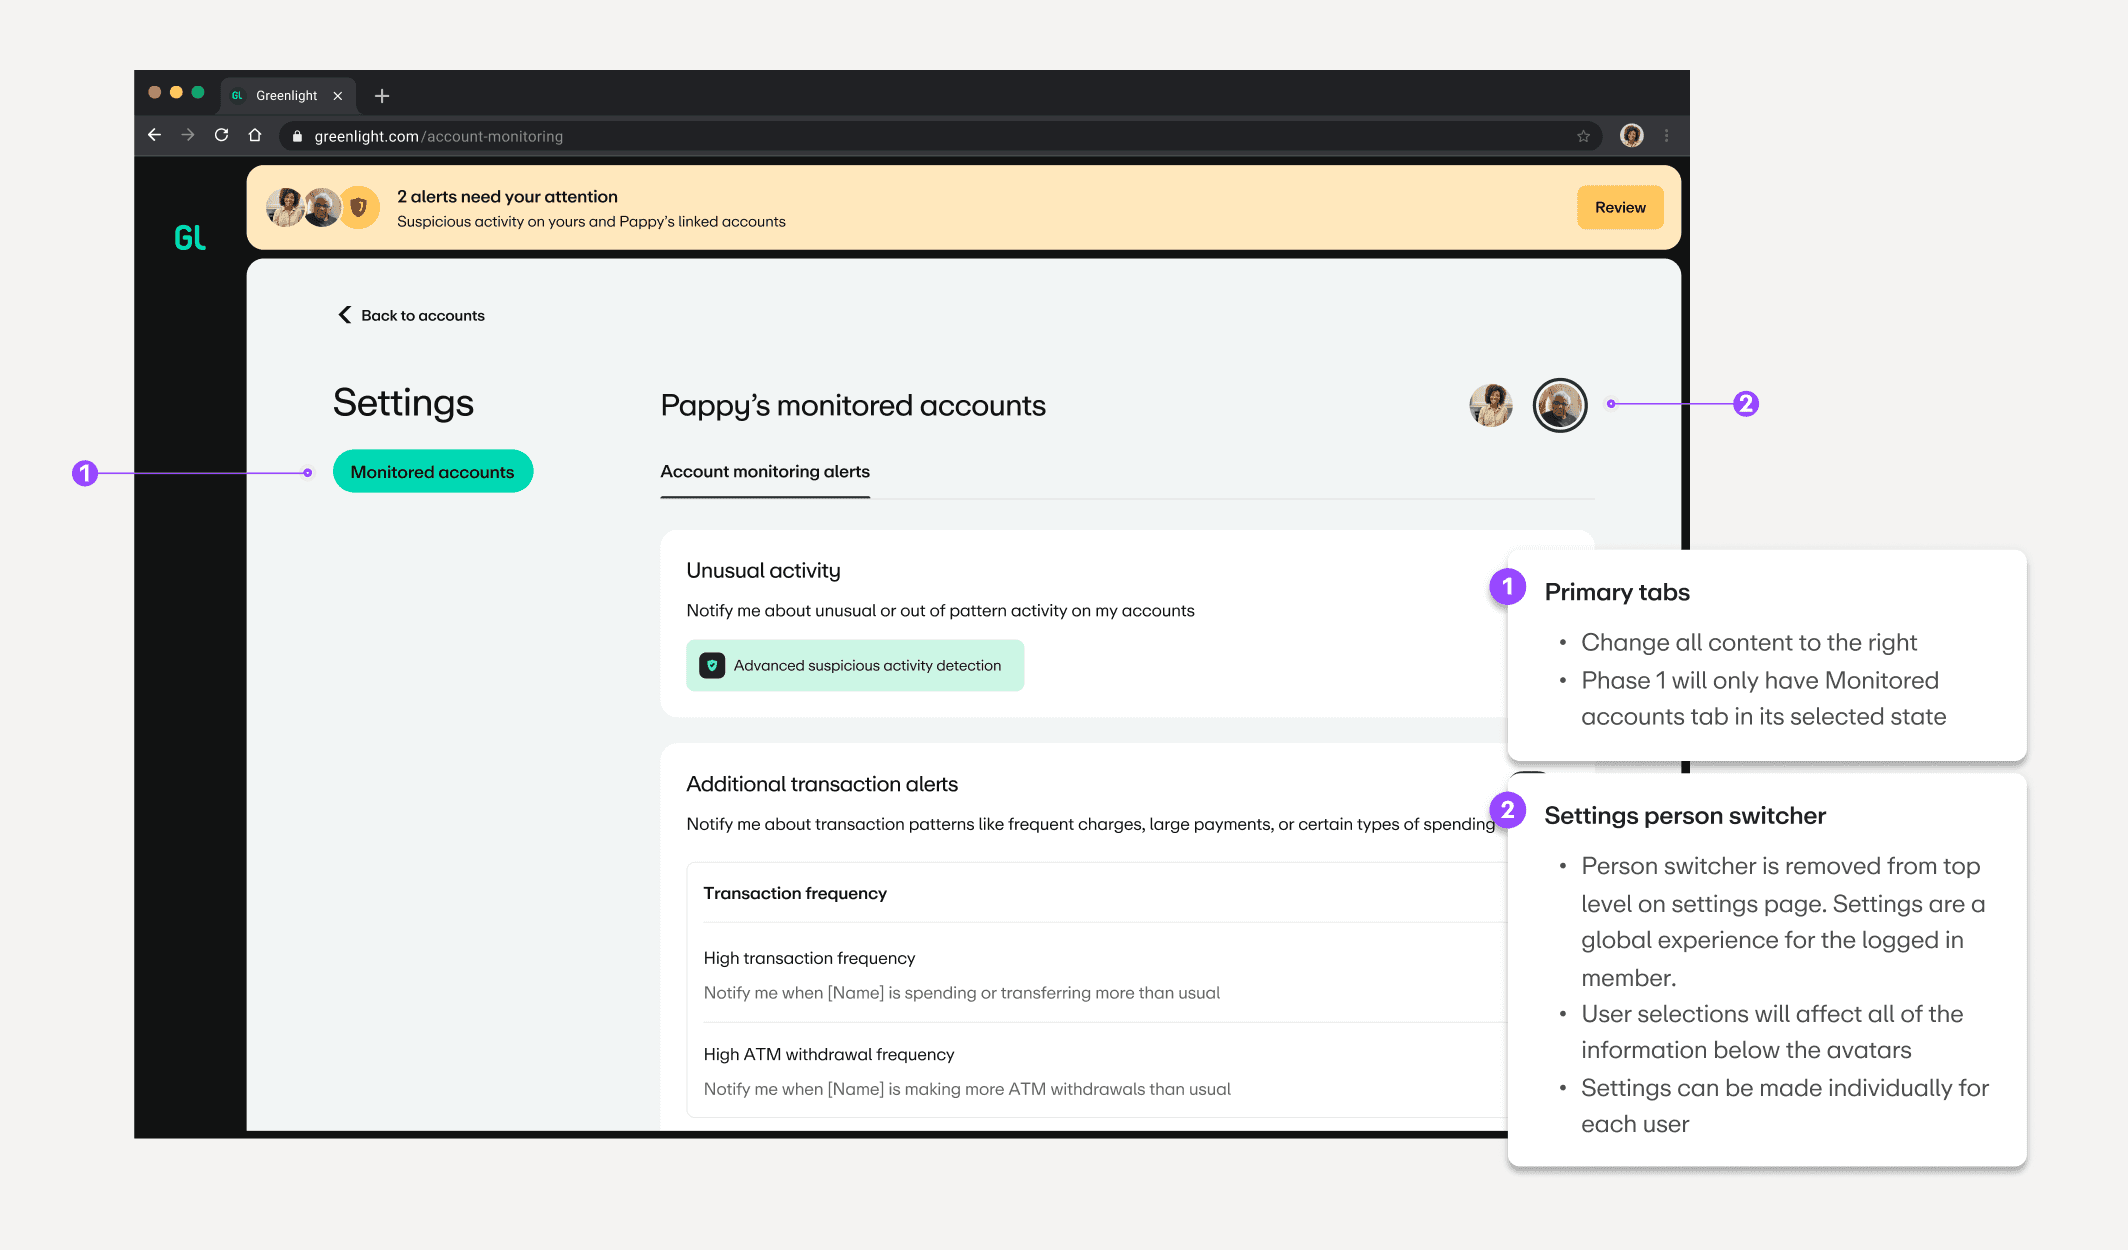Viewport: 2128px width, 1250px height.
Task: Open browser three-dot menu
Action: 1666,136
